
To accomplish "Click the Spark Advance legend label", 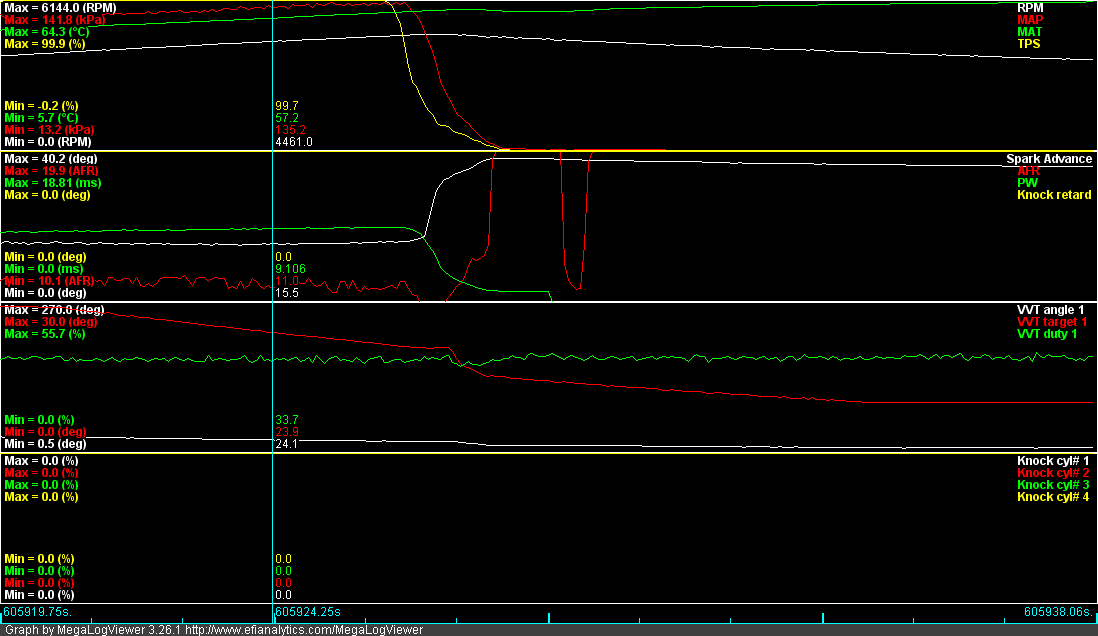I will pos(1049,159).
